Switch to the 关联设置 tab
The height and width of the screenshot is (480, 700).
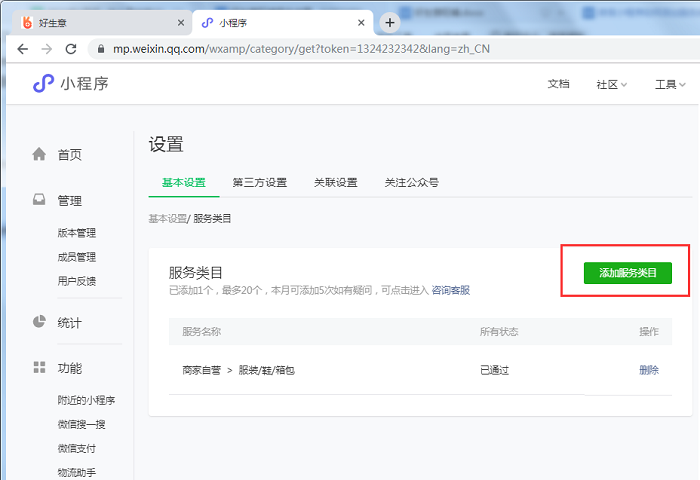pos(336,182)
